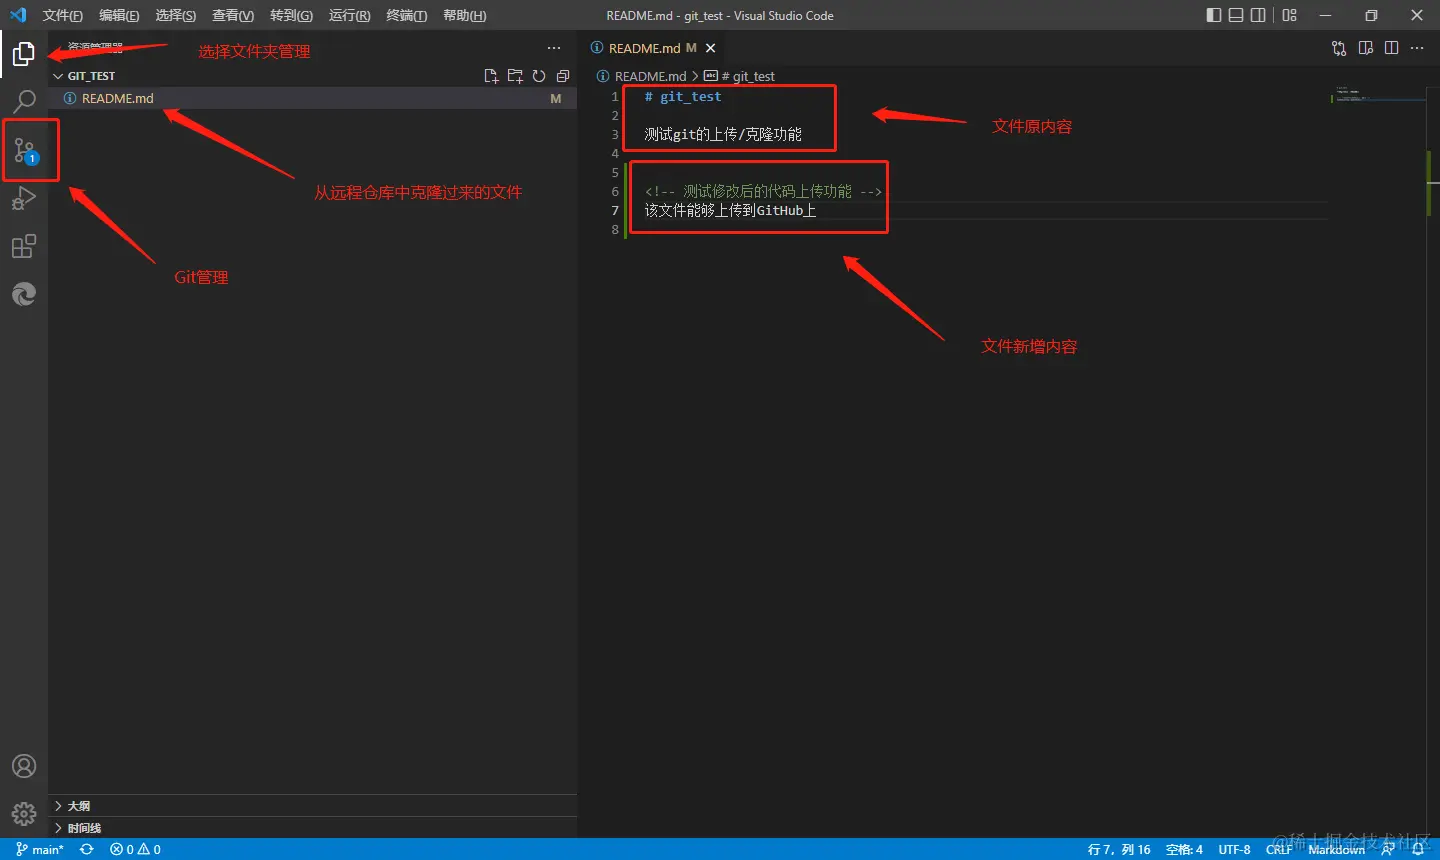1440x860 pixels.
Task: Click the M modified badge beside README.md in explorer
Action: [x=556, y=98]
